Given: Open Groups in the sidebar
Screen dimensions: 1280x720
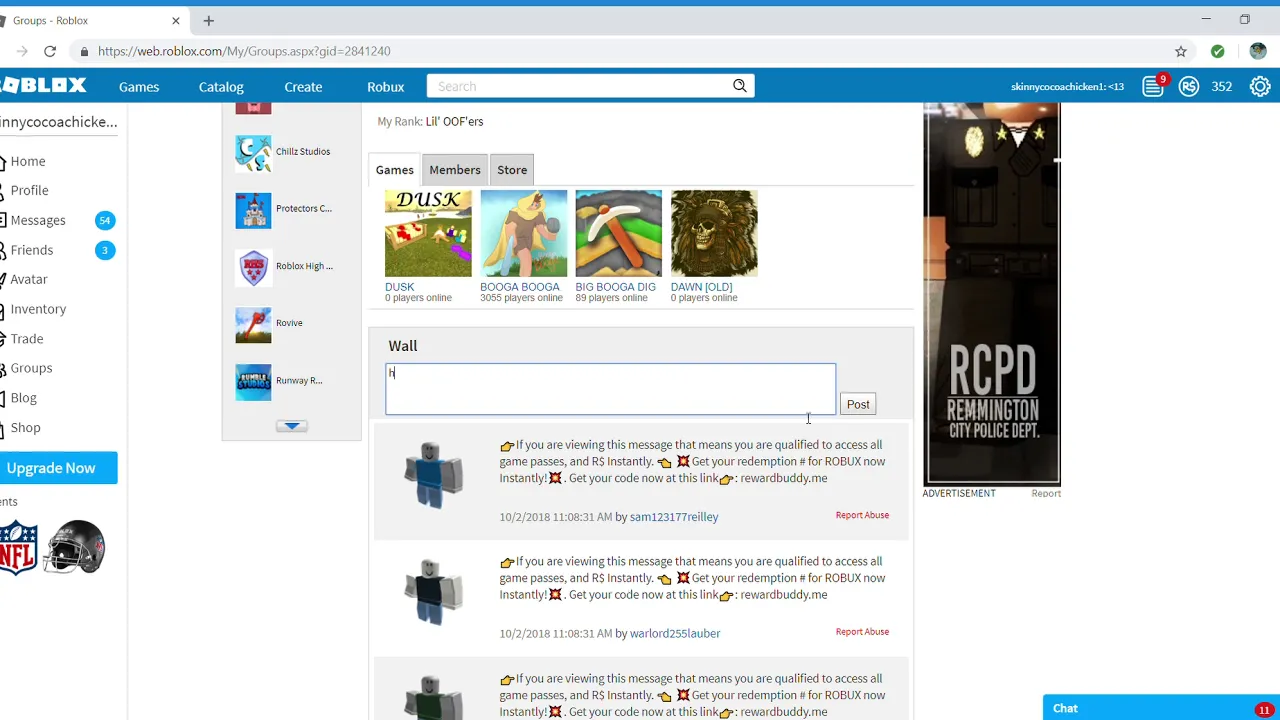Looking at the screenshot, I should pyautogui.click(x=31, y=368).
